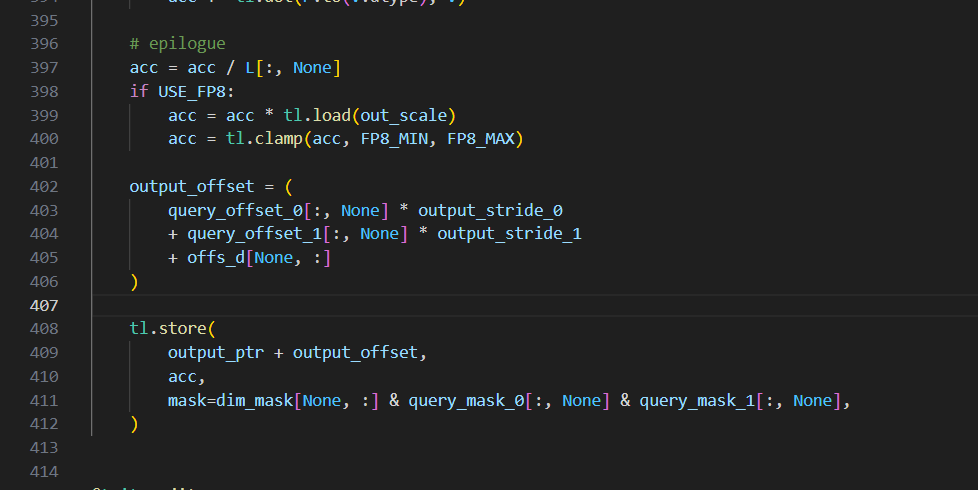Click output_stride_0 on line 403
This screenshot has width=978, height=490.
click(490, 211)
